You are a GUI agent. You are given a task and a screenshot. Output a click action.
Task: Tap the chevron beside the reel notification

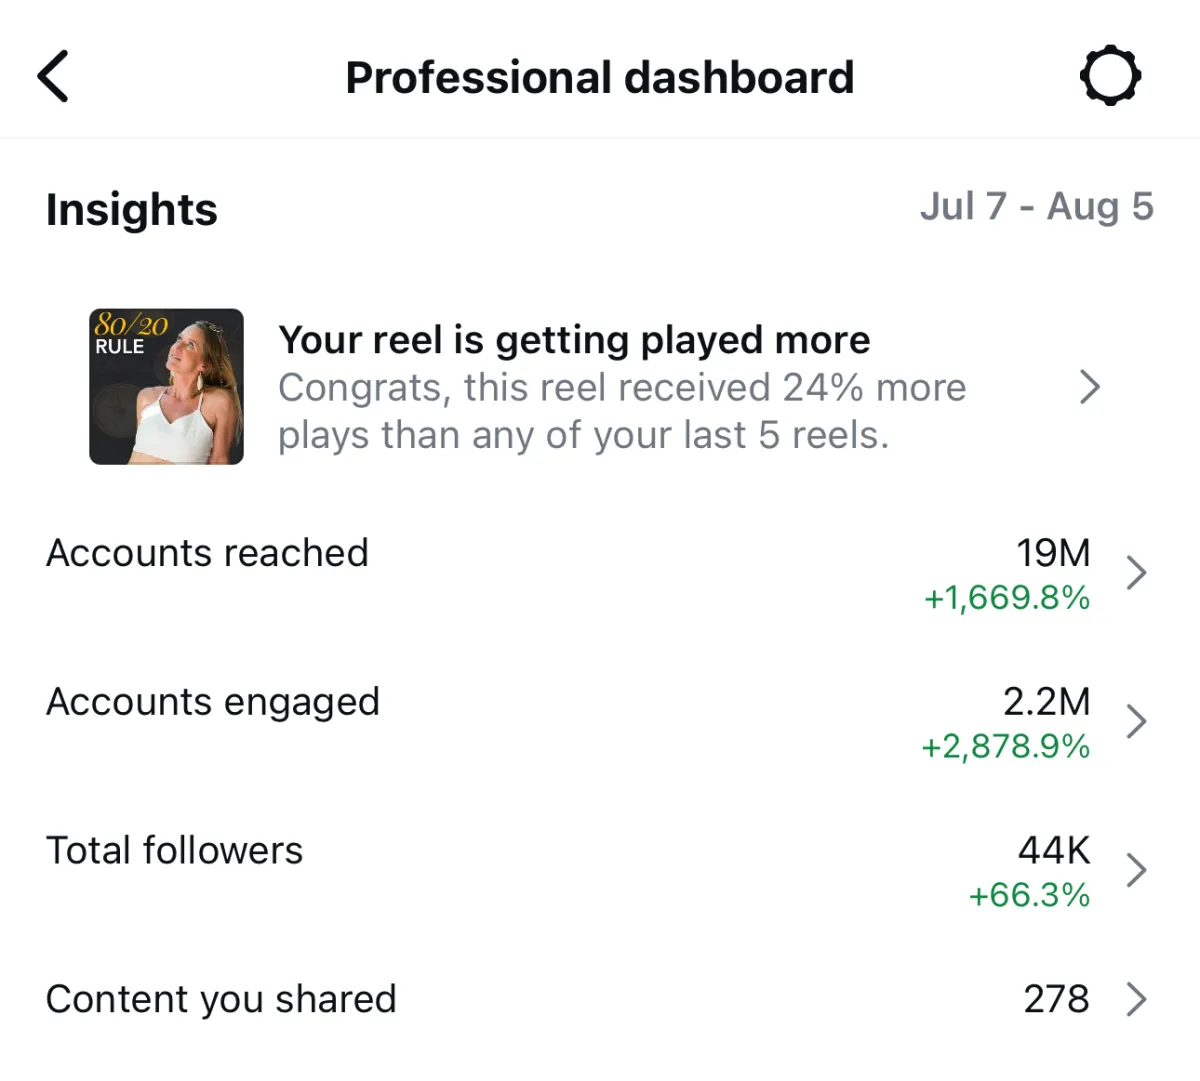[1090, 387]
